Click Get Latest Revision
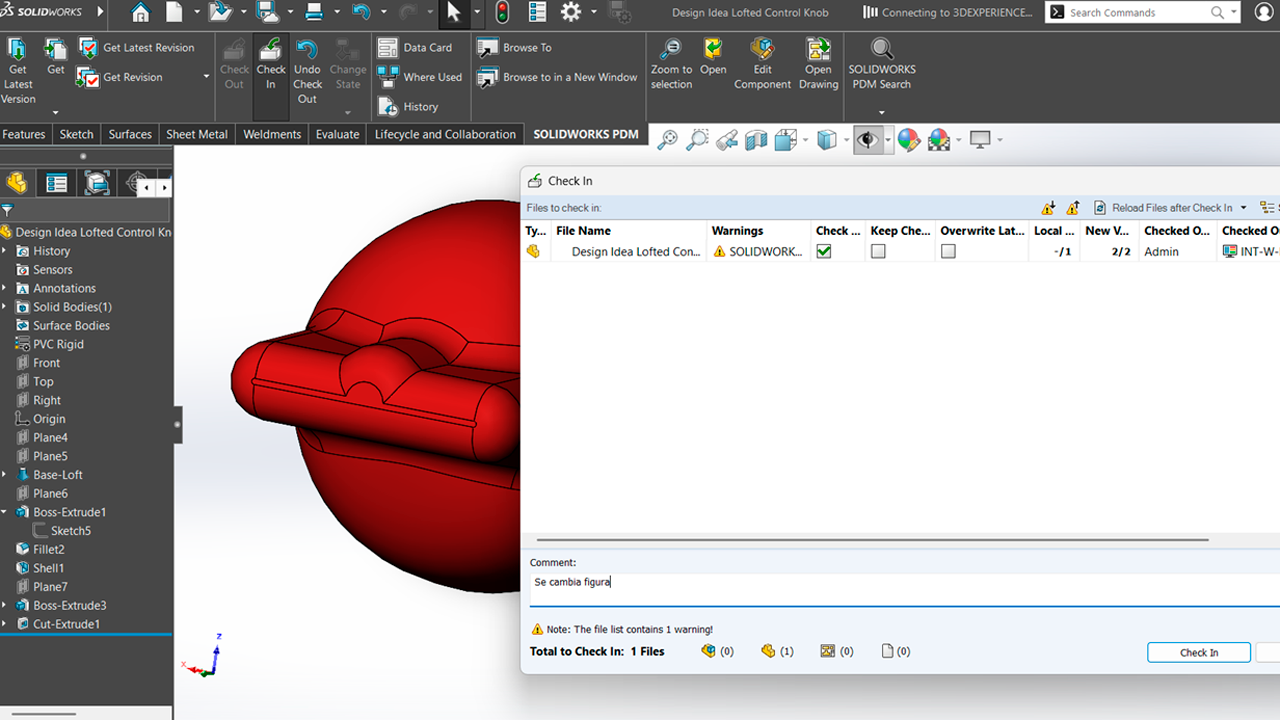This screenshot has width=1280, height=720. click(x=137, y=47)
